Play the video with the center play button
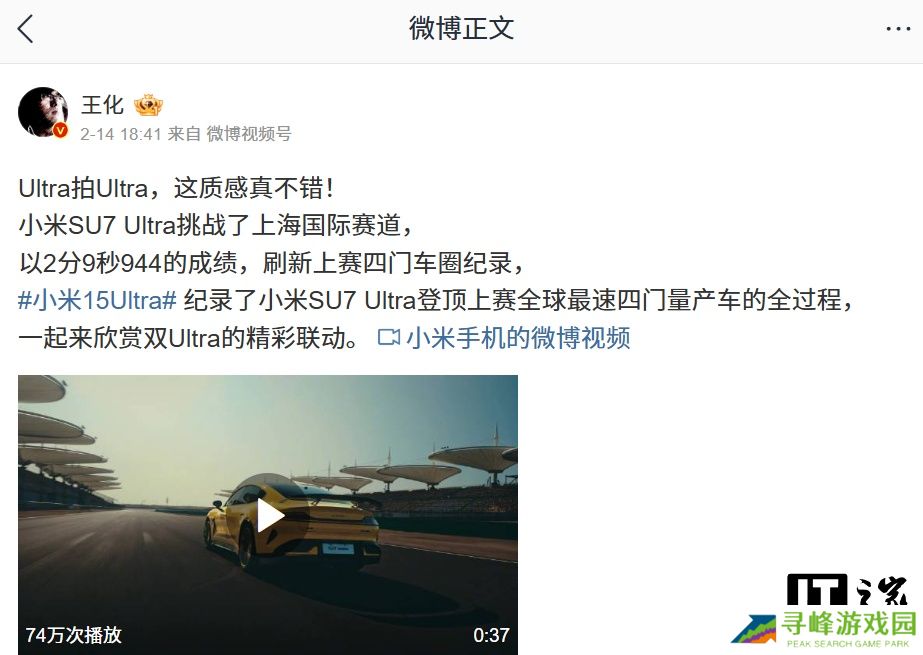 270,516
